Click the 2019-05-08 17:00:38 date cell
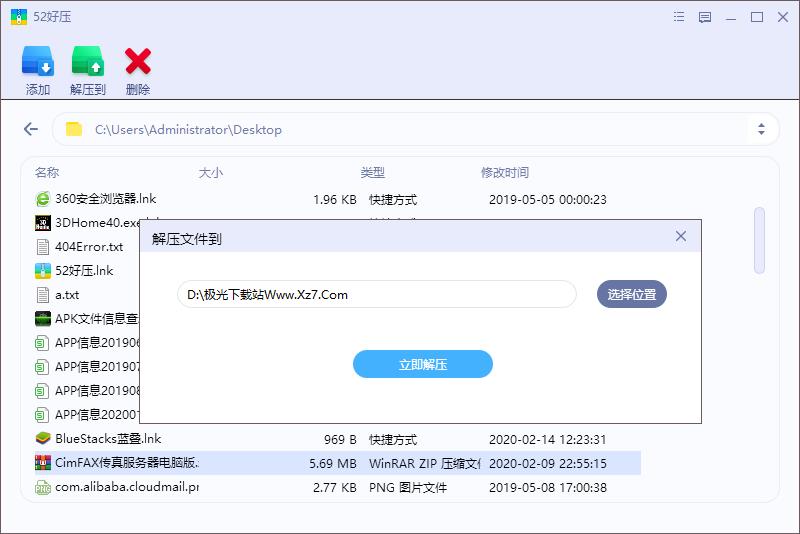 [548, 488]
